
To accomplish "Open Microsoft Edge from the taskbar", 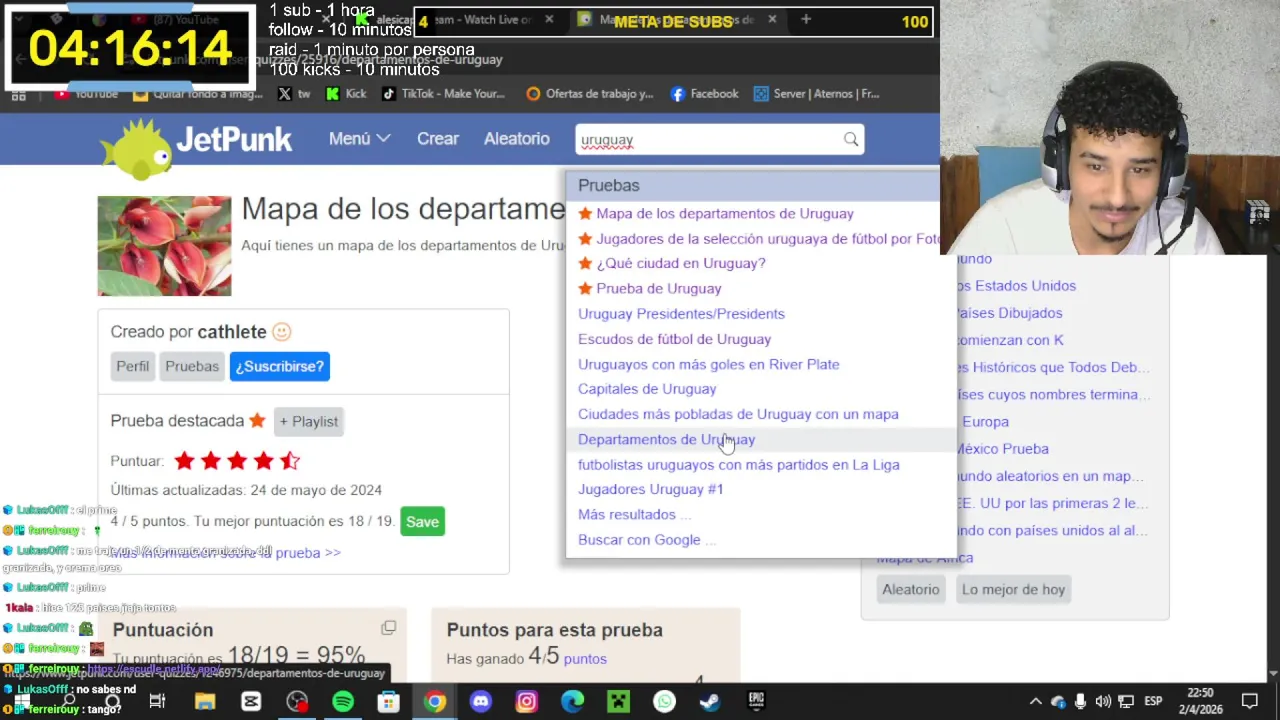I will point(572,702).
